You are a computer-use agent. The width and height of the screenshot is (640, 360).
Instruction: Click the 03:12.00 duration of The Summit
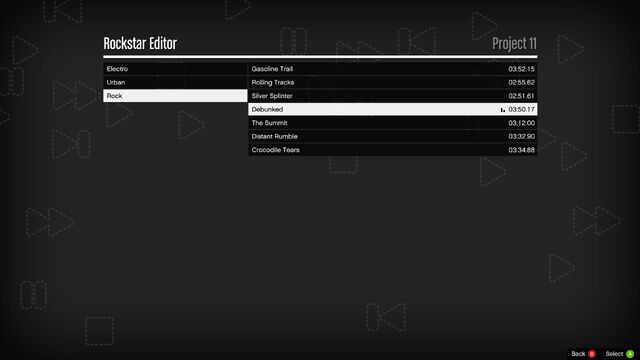pyautogui.click(x=521, y=123)
